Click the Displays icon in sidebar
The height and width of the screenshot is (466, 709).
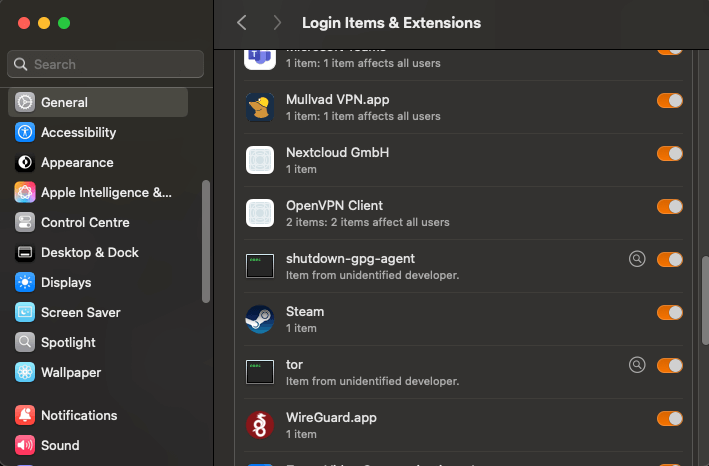click(25, 282)
